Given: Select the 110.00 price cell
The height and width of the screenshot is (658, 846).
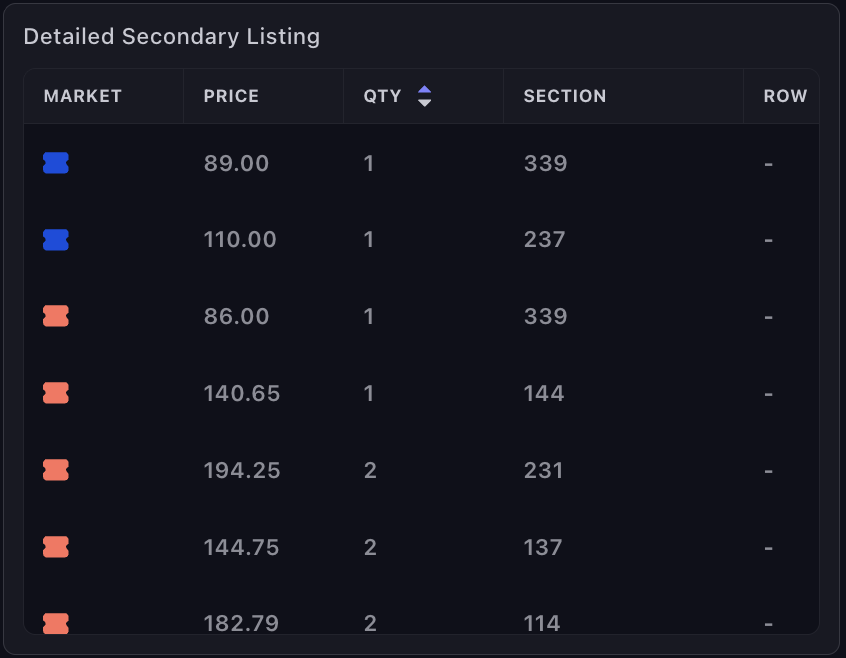Looking at the screenshot, I should [240, 240].
